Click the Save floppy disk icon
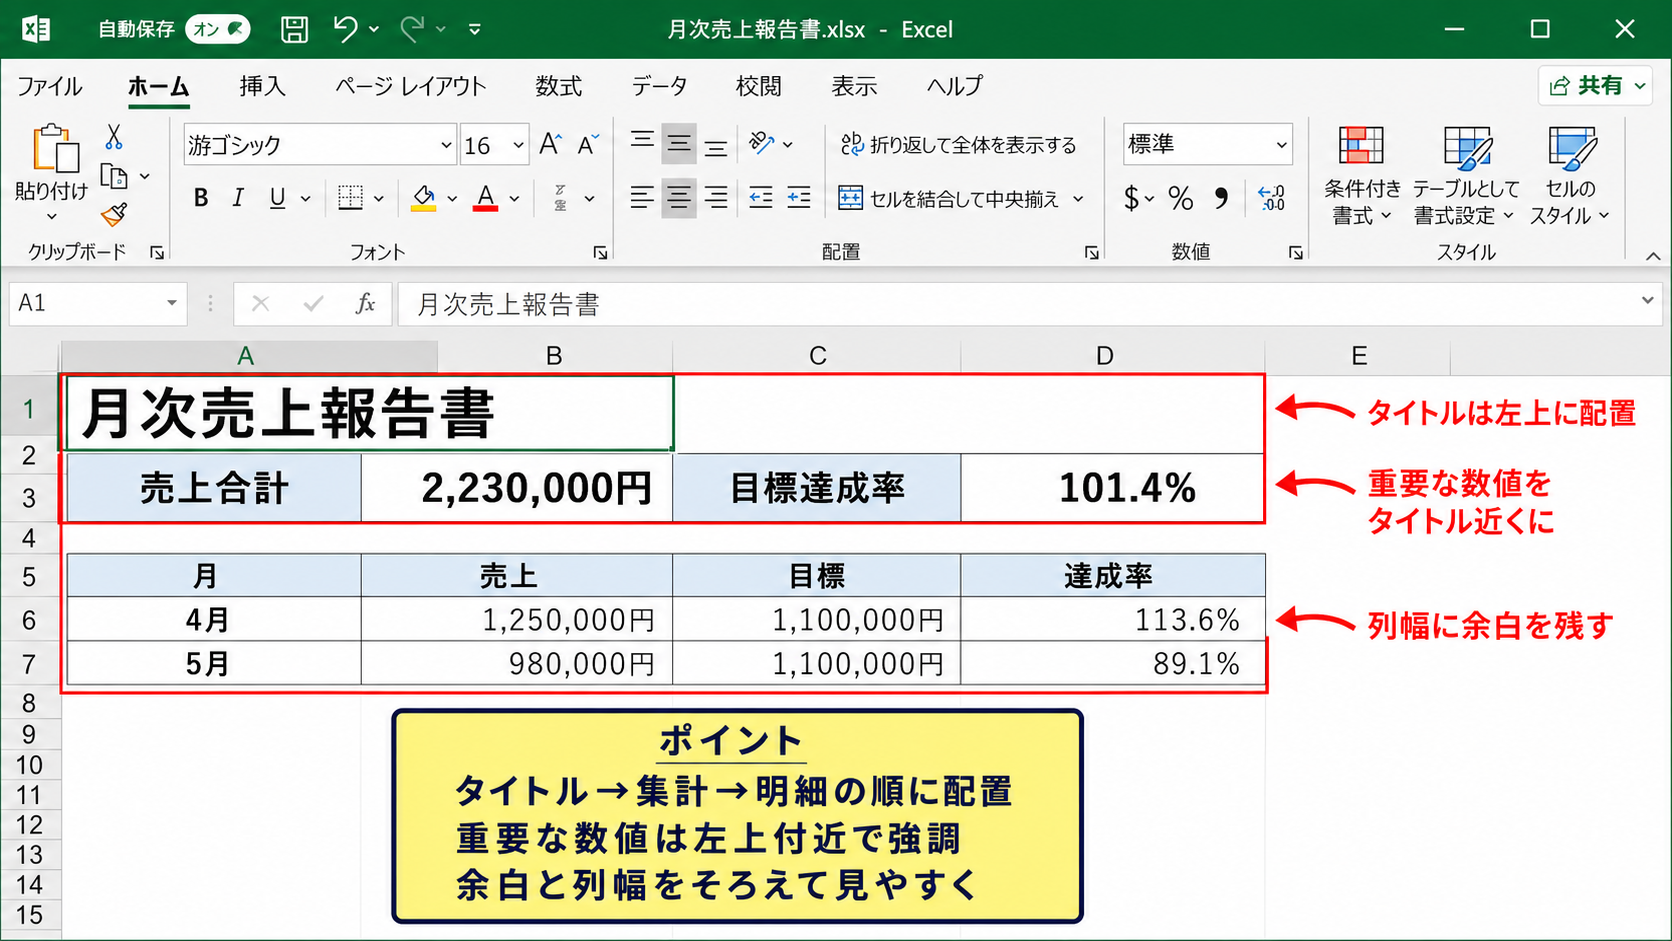1672x941 pixels. (294, 29)
